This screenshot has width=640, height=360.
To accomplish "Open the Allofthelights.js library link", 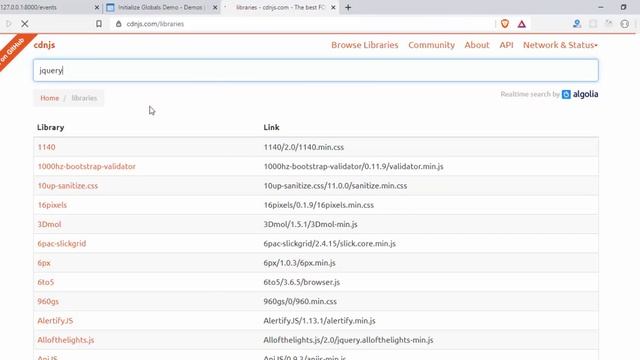I will (x=66, y=340).
